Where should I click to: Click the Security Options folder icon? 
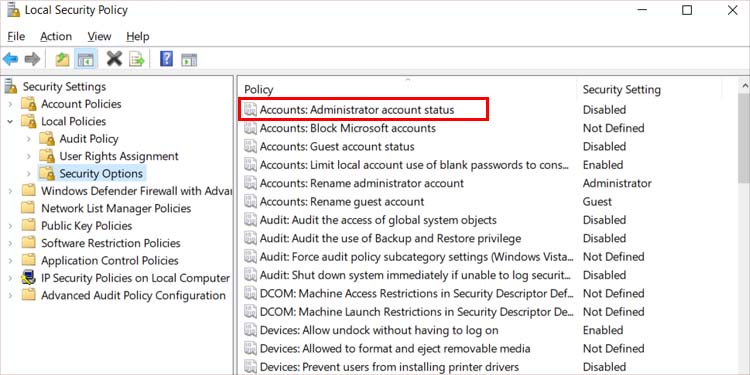point(47,174)
